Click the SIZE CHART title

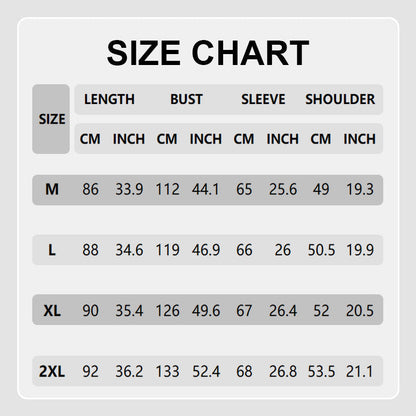click(208, 53)
